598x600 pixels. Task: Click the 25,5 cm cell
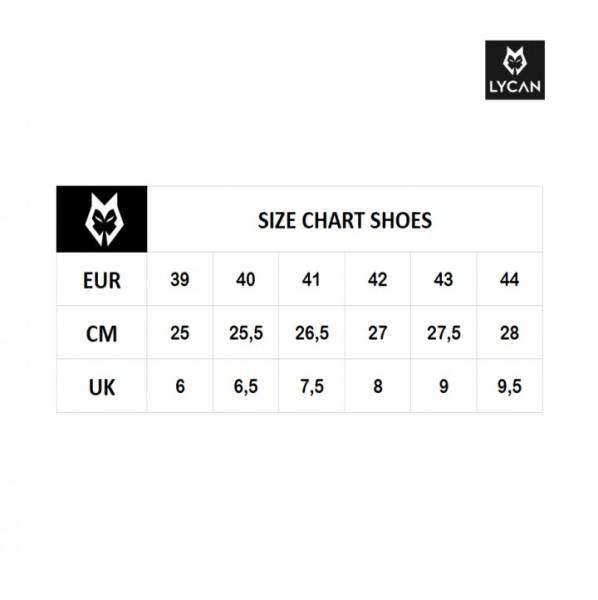tap(246, 333)
